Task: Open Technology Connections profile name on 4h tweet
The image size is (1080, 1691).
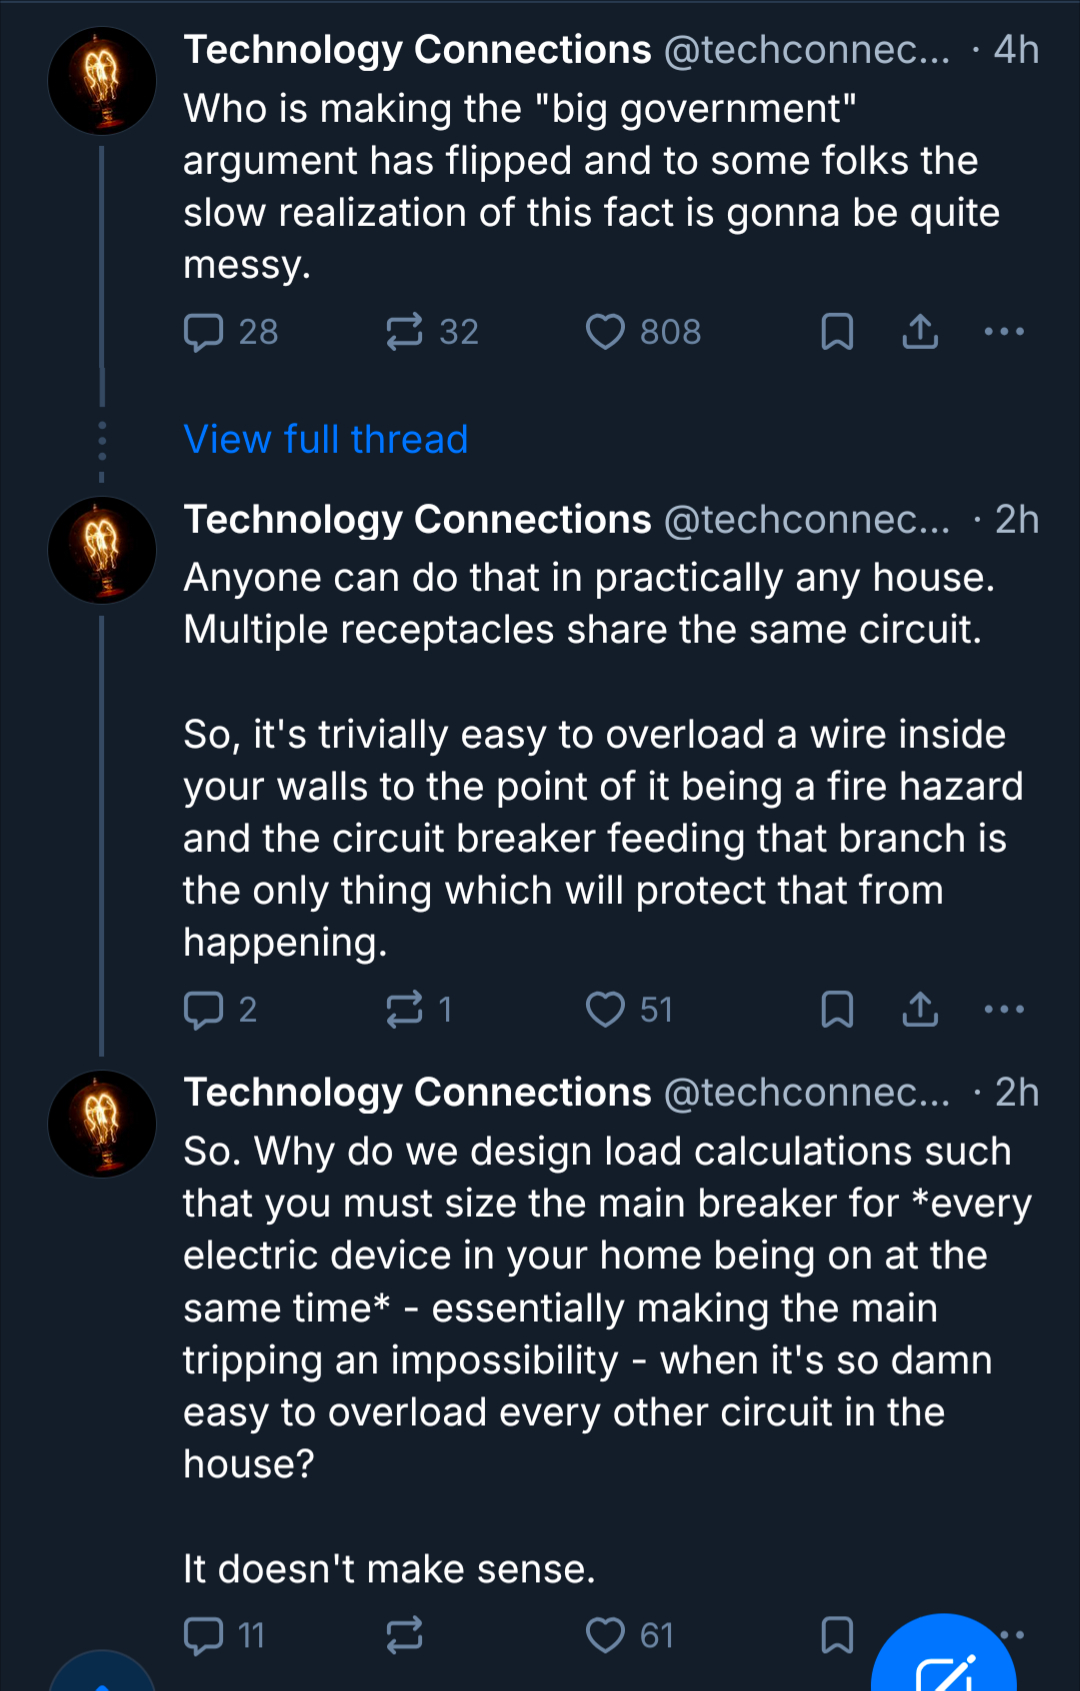Action: pos(417,50)
